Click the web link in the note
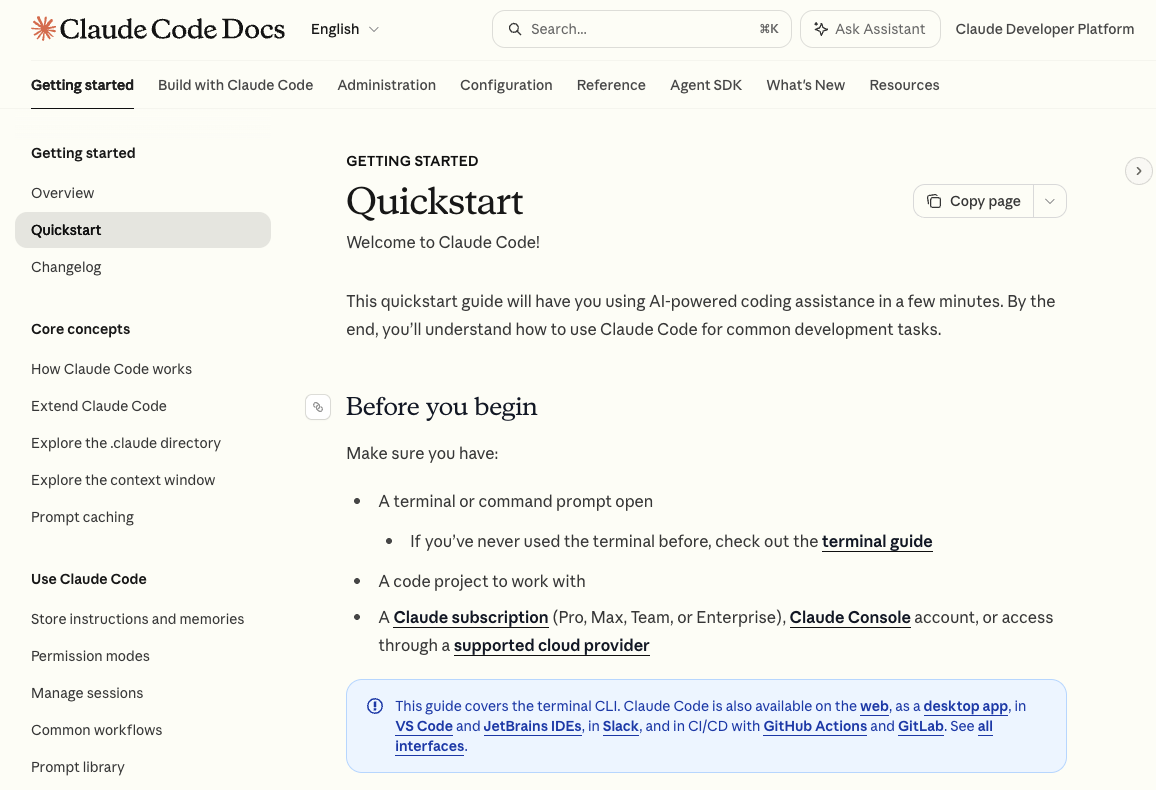Viewport: 1156px width, 790px height. (874, 706)
